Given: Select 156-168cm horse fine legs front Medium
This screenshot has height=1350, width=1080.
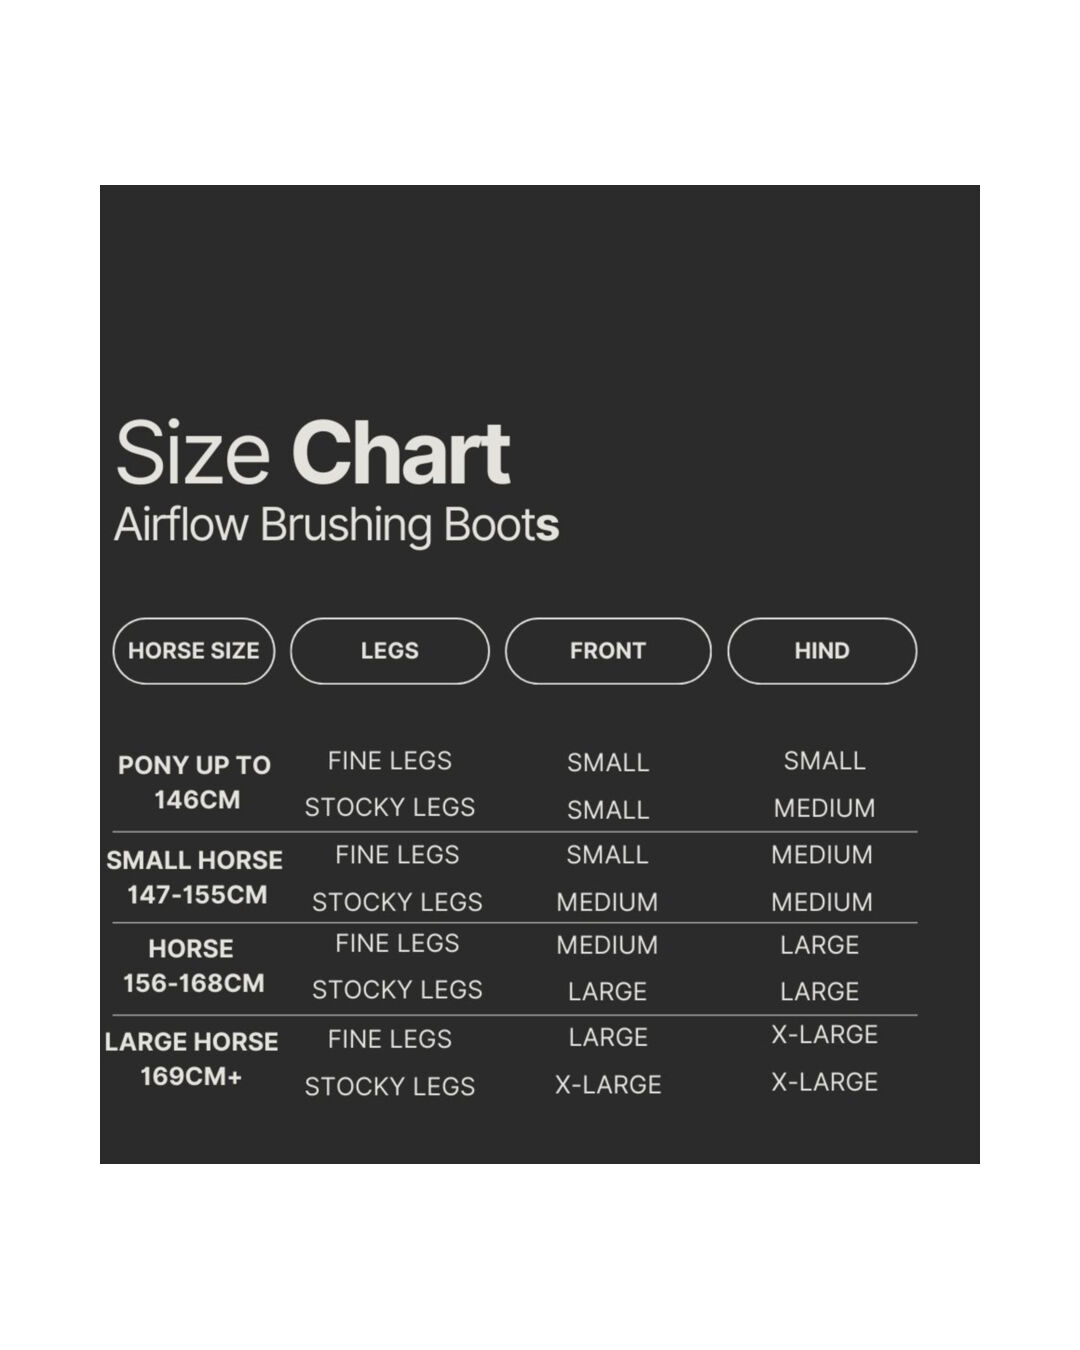Looking at the screenshot, I should click(607, 945).
